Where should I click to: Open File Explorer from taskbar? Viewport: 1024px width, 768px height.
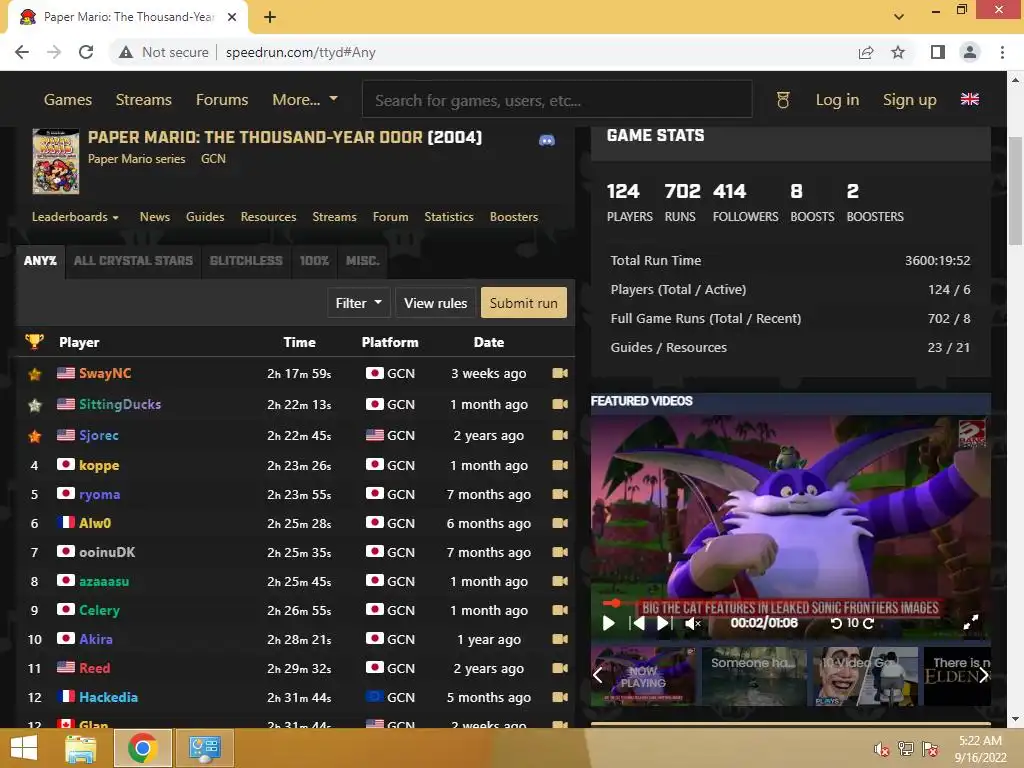click(81, 748)
